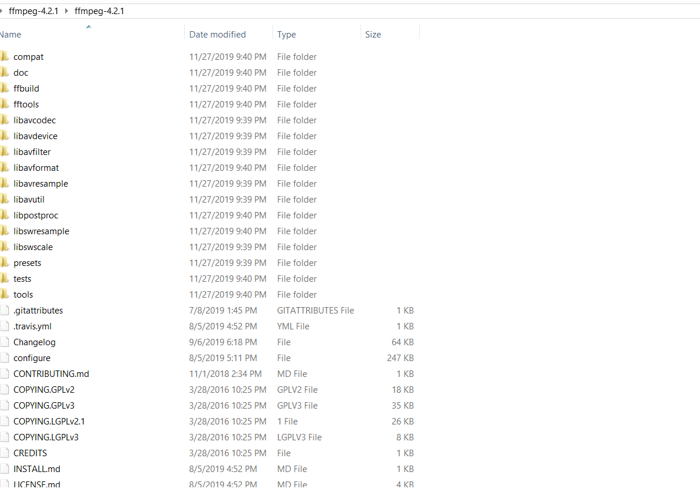
Task: Select the libavcodec folder icon
Action: tap(5, 120)
